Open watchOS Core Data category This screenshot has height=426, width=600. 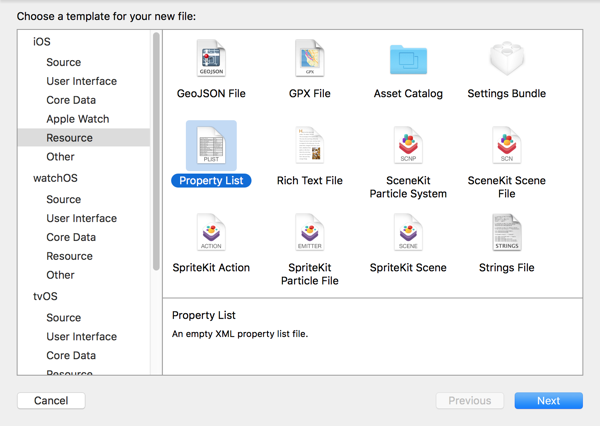[71, 237]
